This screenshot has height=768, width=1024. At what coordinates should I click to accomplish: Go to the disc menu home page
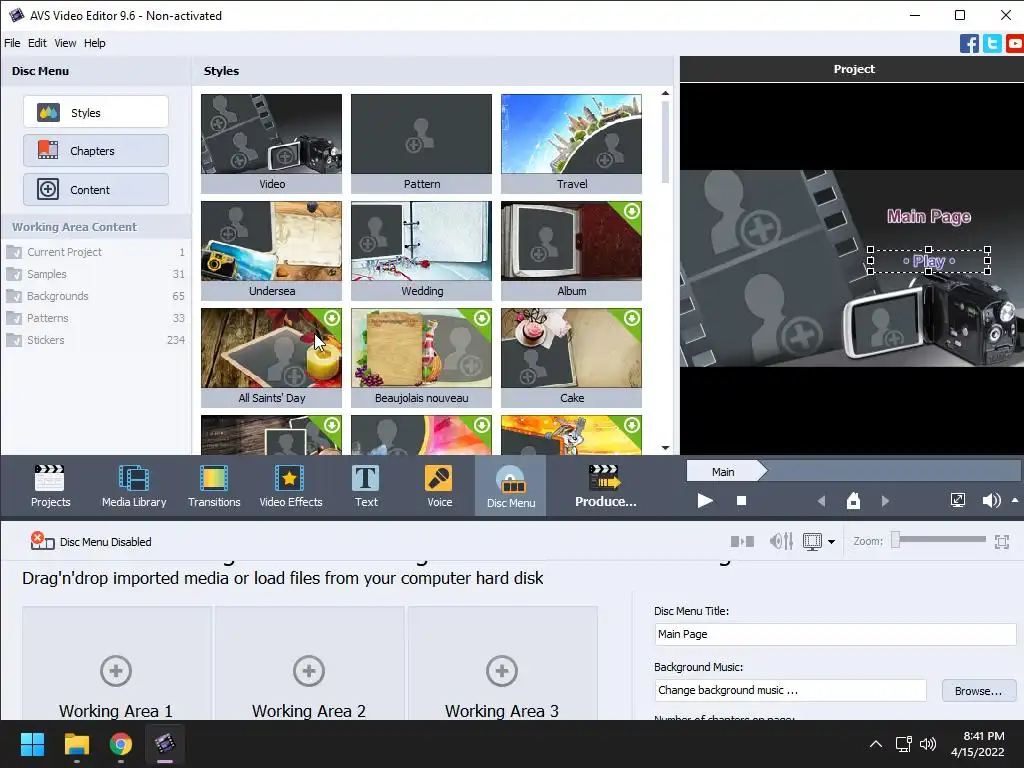[853, 501]
